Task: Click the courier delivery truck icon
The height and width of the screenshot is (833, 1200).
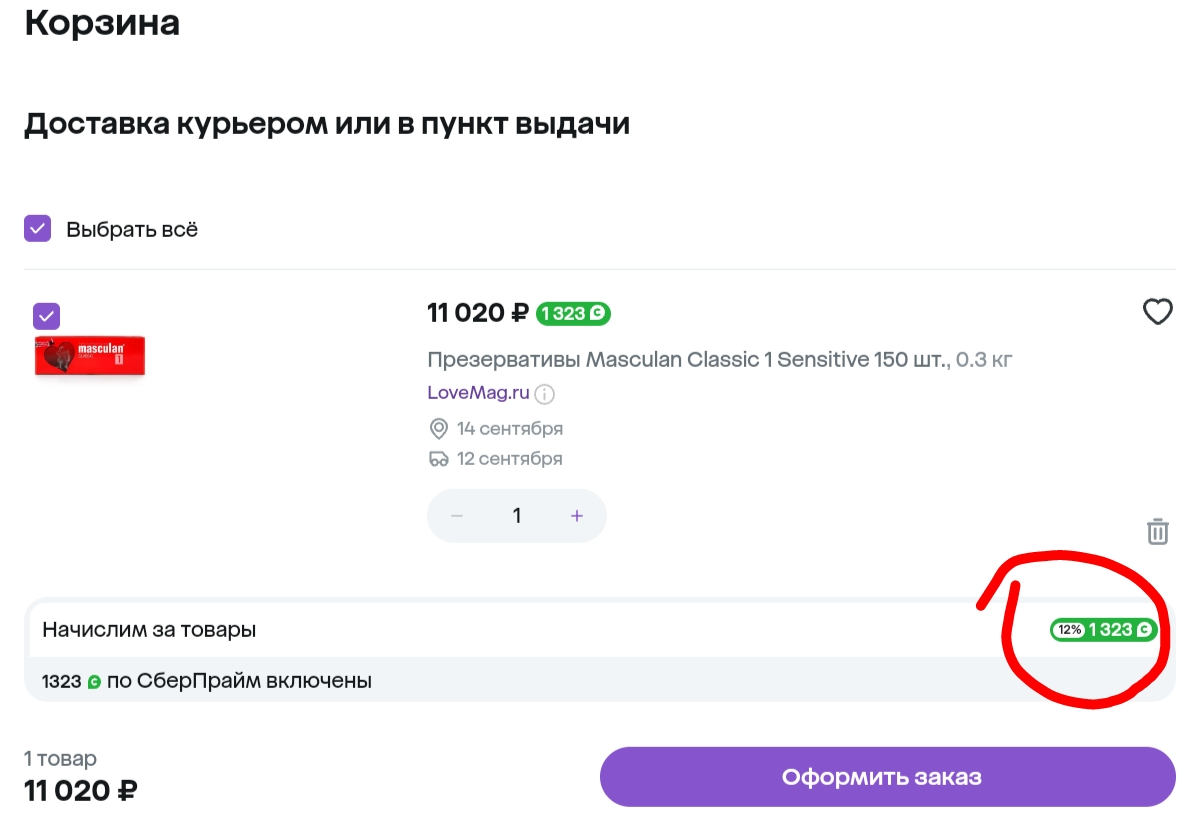Action: click(438, 459)
